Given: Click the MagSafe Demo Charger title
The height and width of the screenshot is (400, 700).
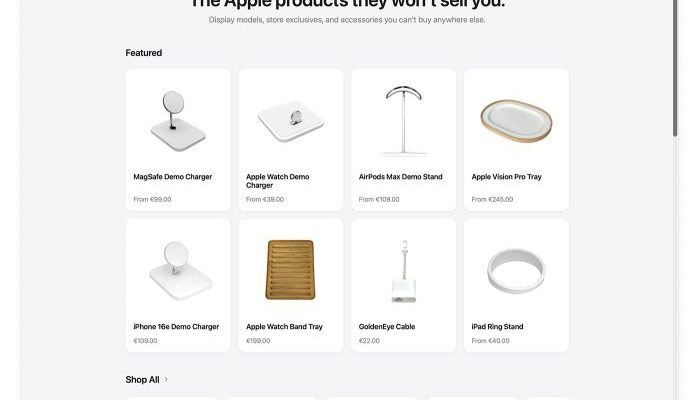Looking at the screenshot, I should click(x=173, y=177).
